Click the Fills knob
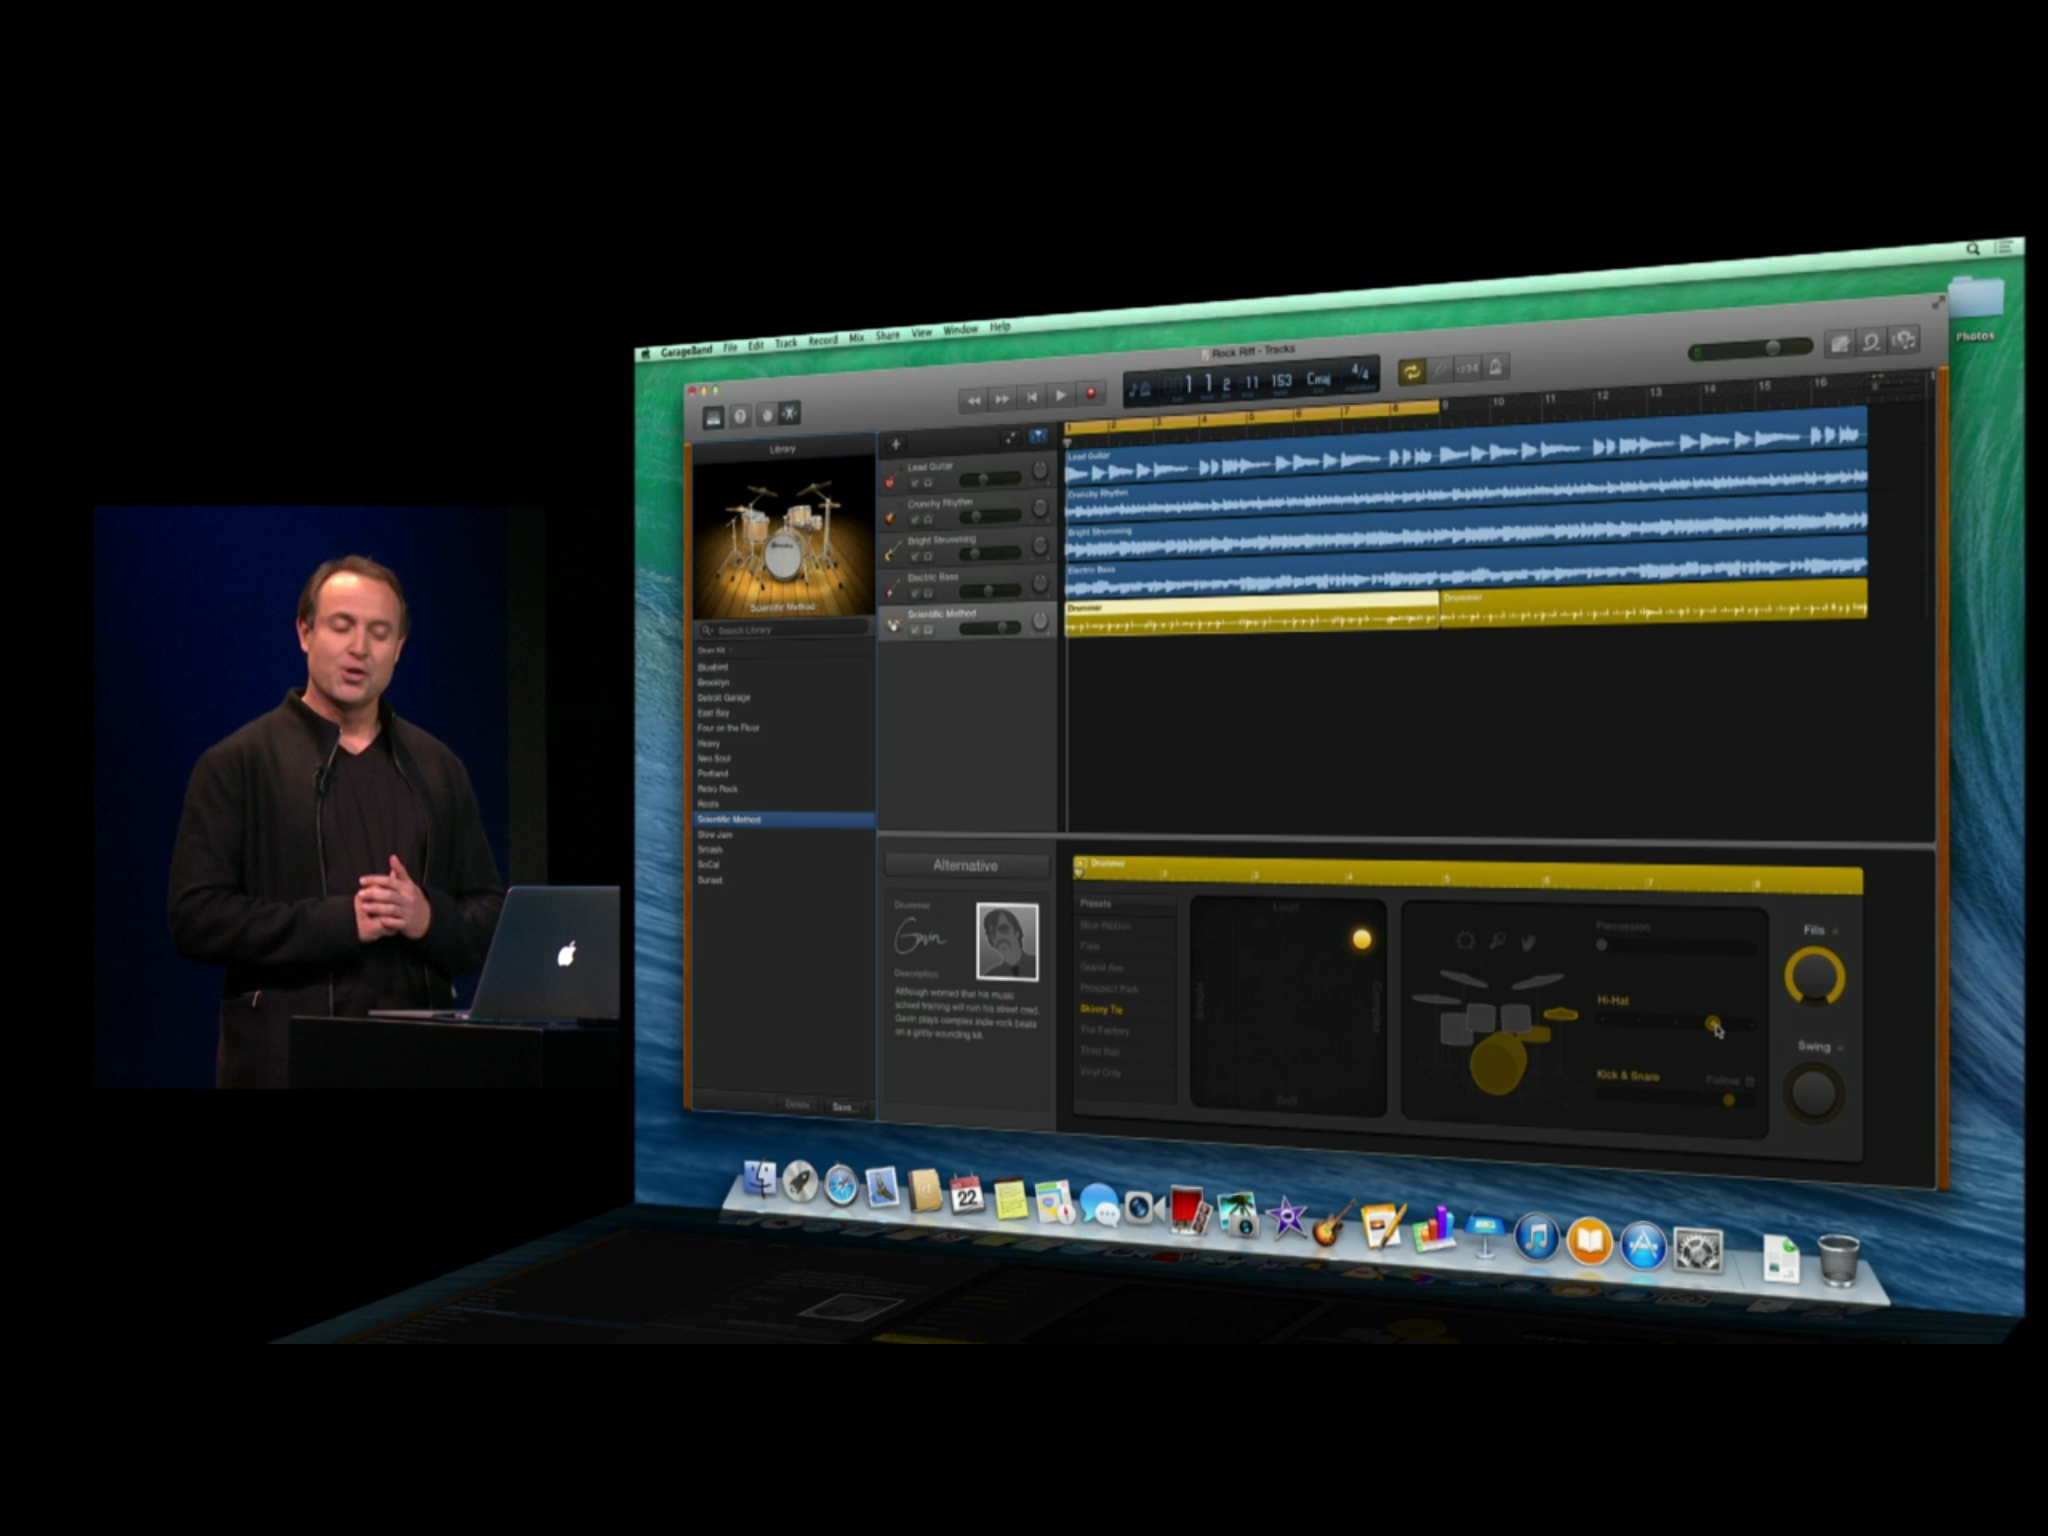Image resolution: width=2048 pixels, height=1536 pixels. tap(1815, 977)
